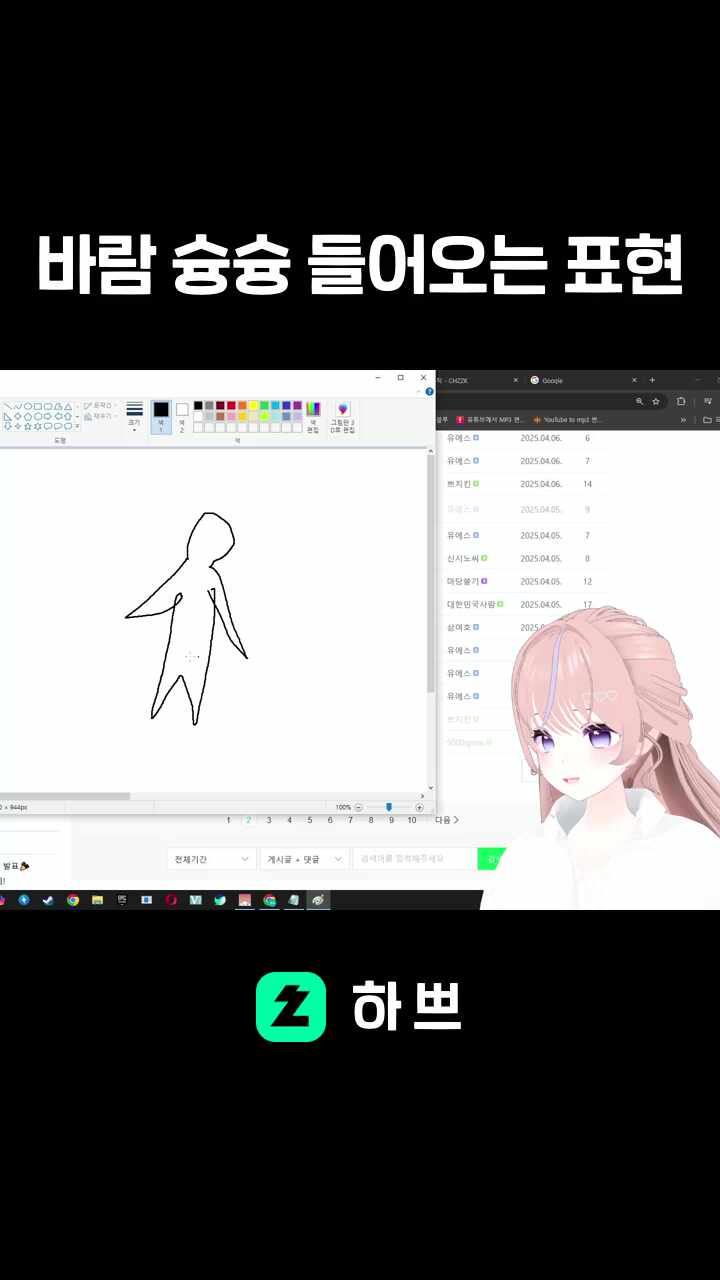Pick the orange swatch in Paint palette

click(242, 406)
